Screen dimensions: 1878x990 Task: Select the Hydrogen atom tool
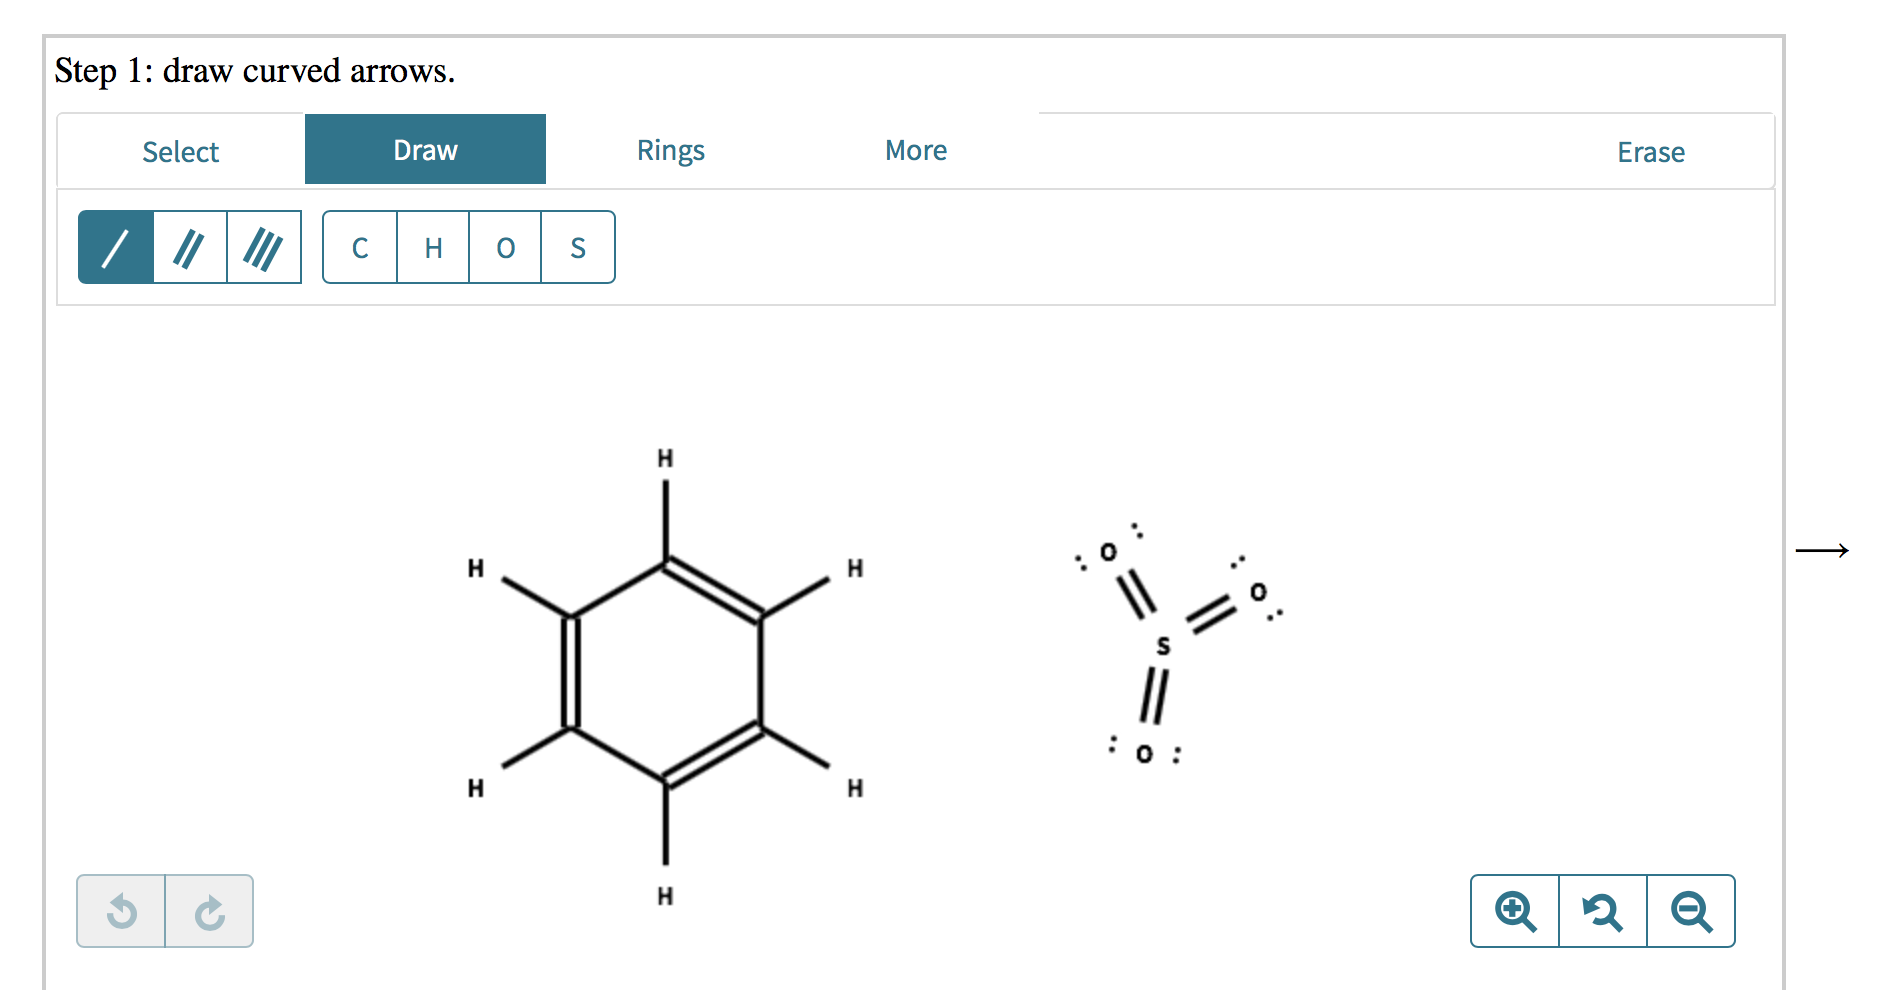[x=432, y=248]
